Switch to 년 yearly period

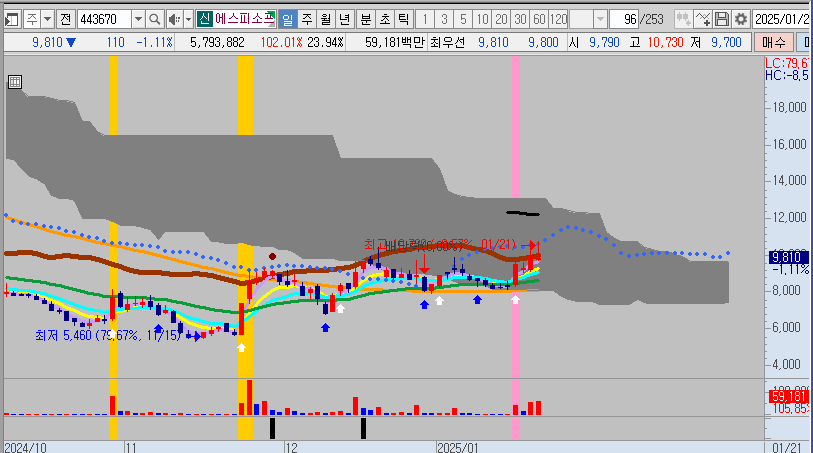coord(344,20)
